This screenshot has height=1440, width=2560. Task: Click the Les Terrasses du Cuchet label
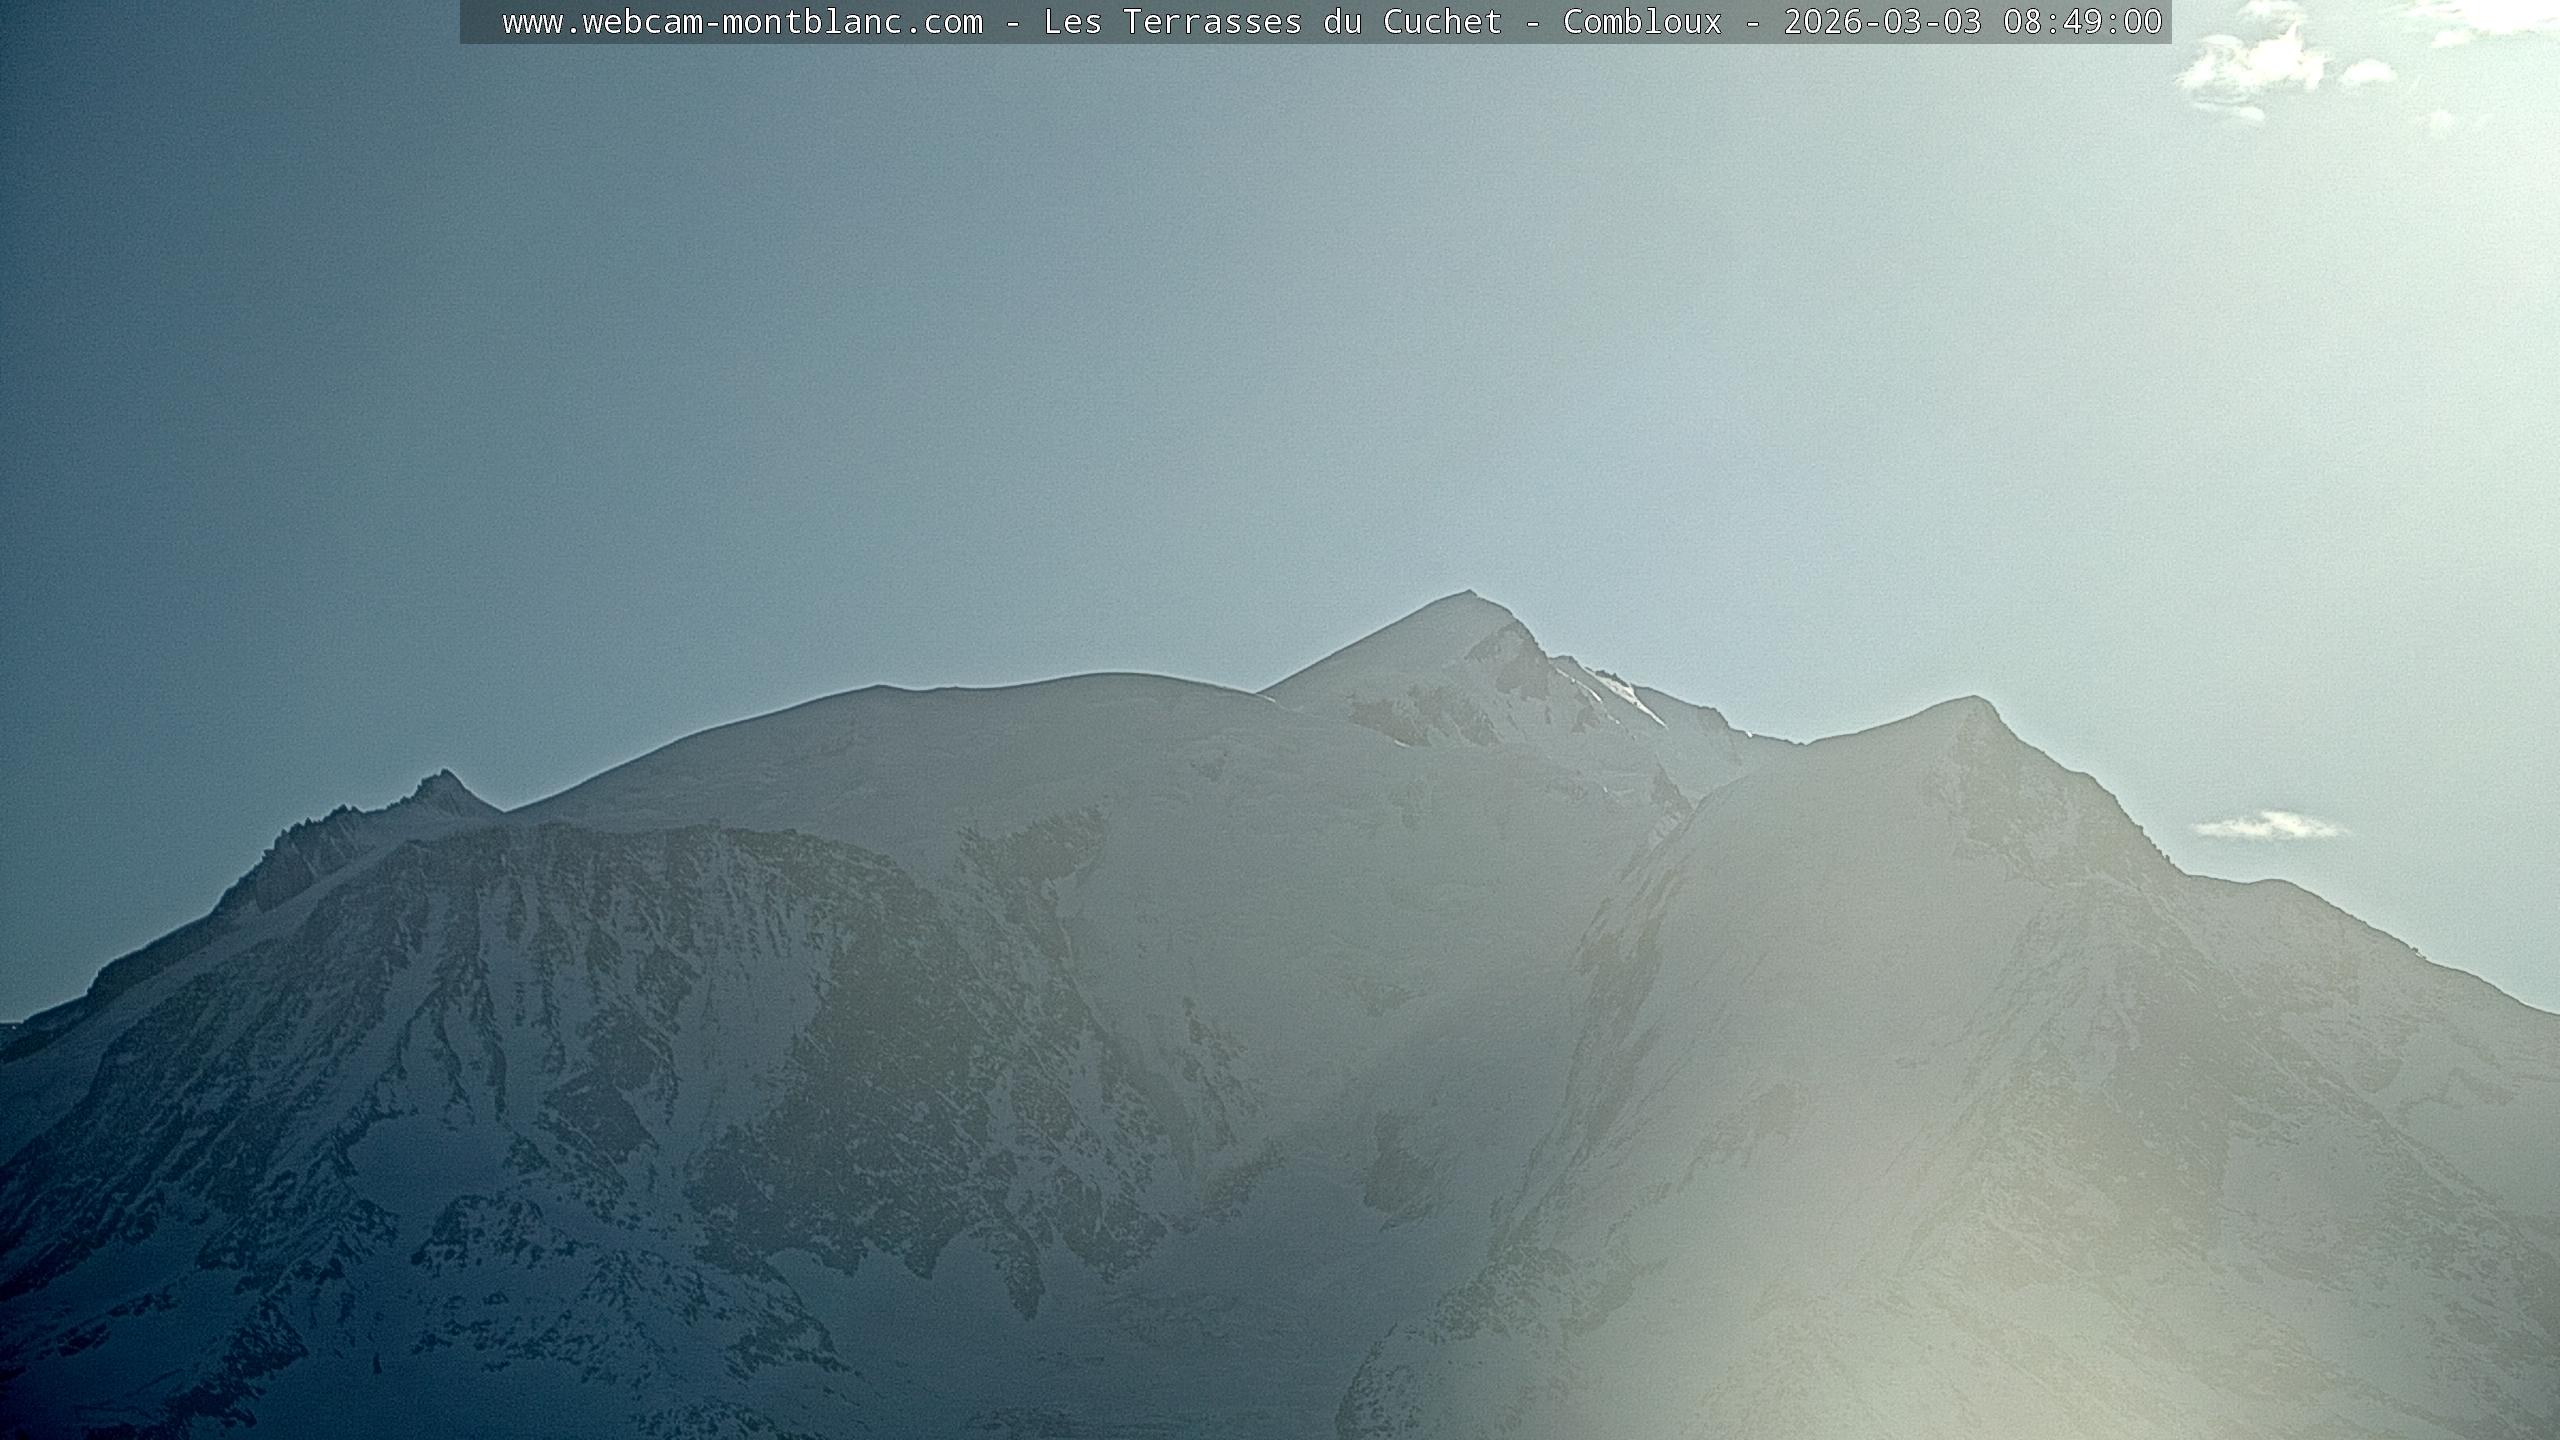[x=1272, y=22]
